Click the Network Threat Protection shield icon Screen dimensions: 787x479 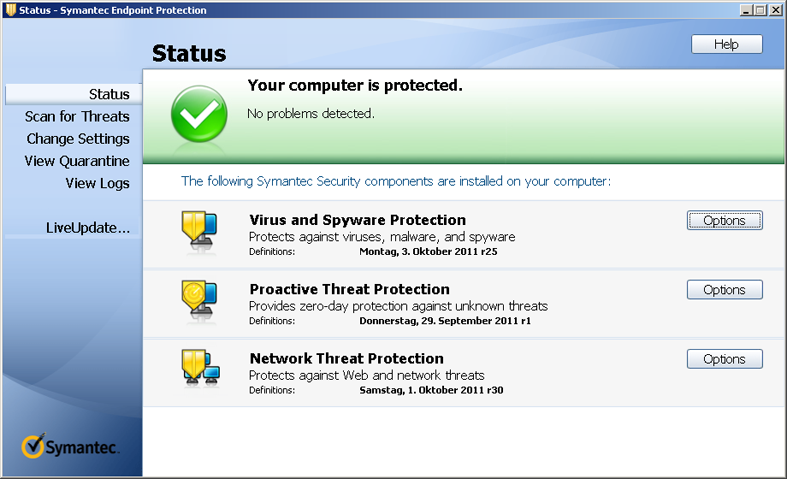pyautogui.click(x=199, y=368)
